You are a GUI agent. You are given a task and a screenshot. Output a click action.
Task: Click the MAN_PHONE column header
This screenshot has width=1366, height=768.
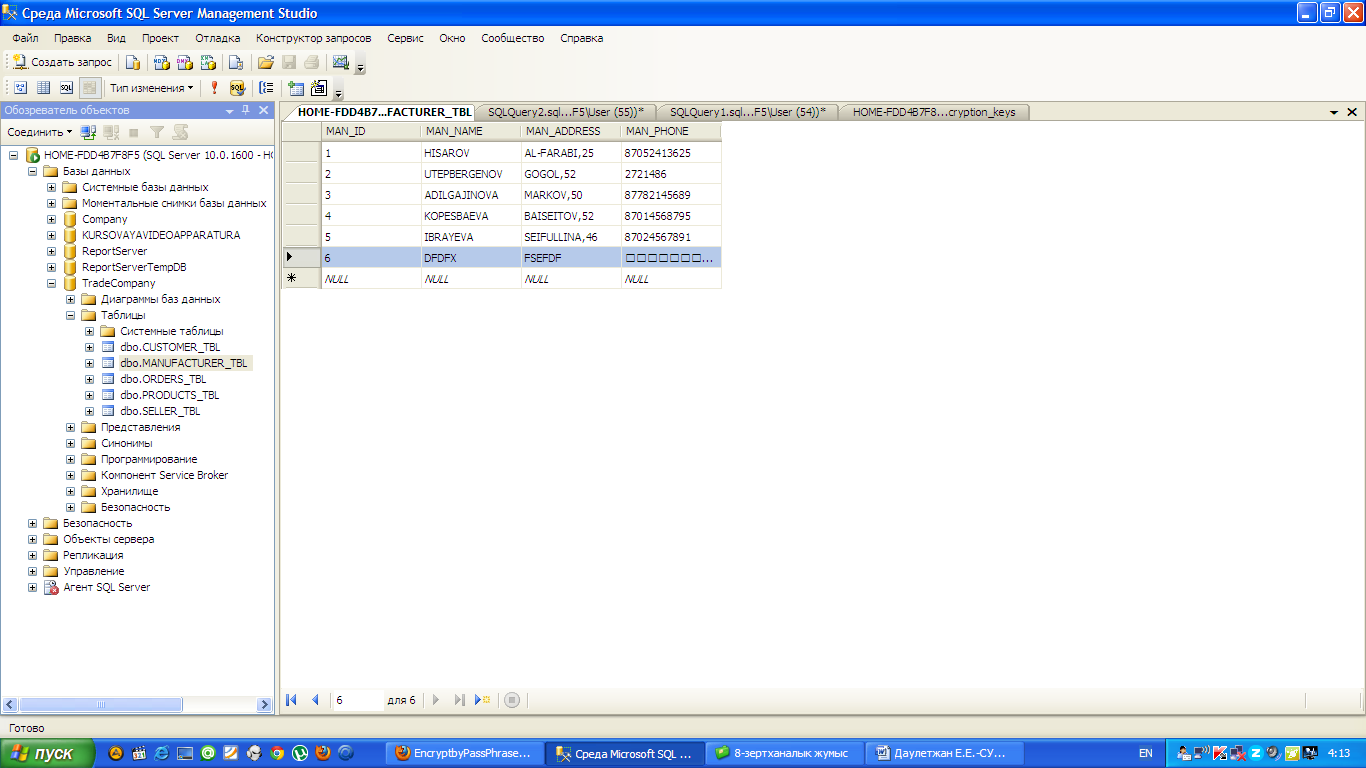pos(670,131)
